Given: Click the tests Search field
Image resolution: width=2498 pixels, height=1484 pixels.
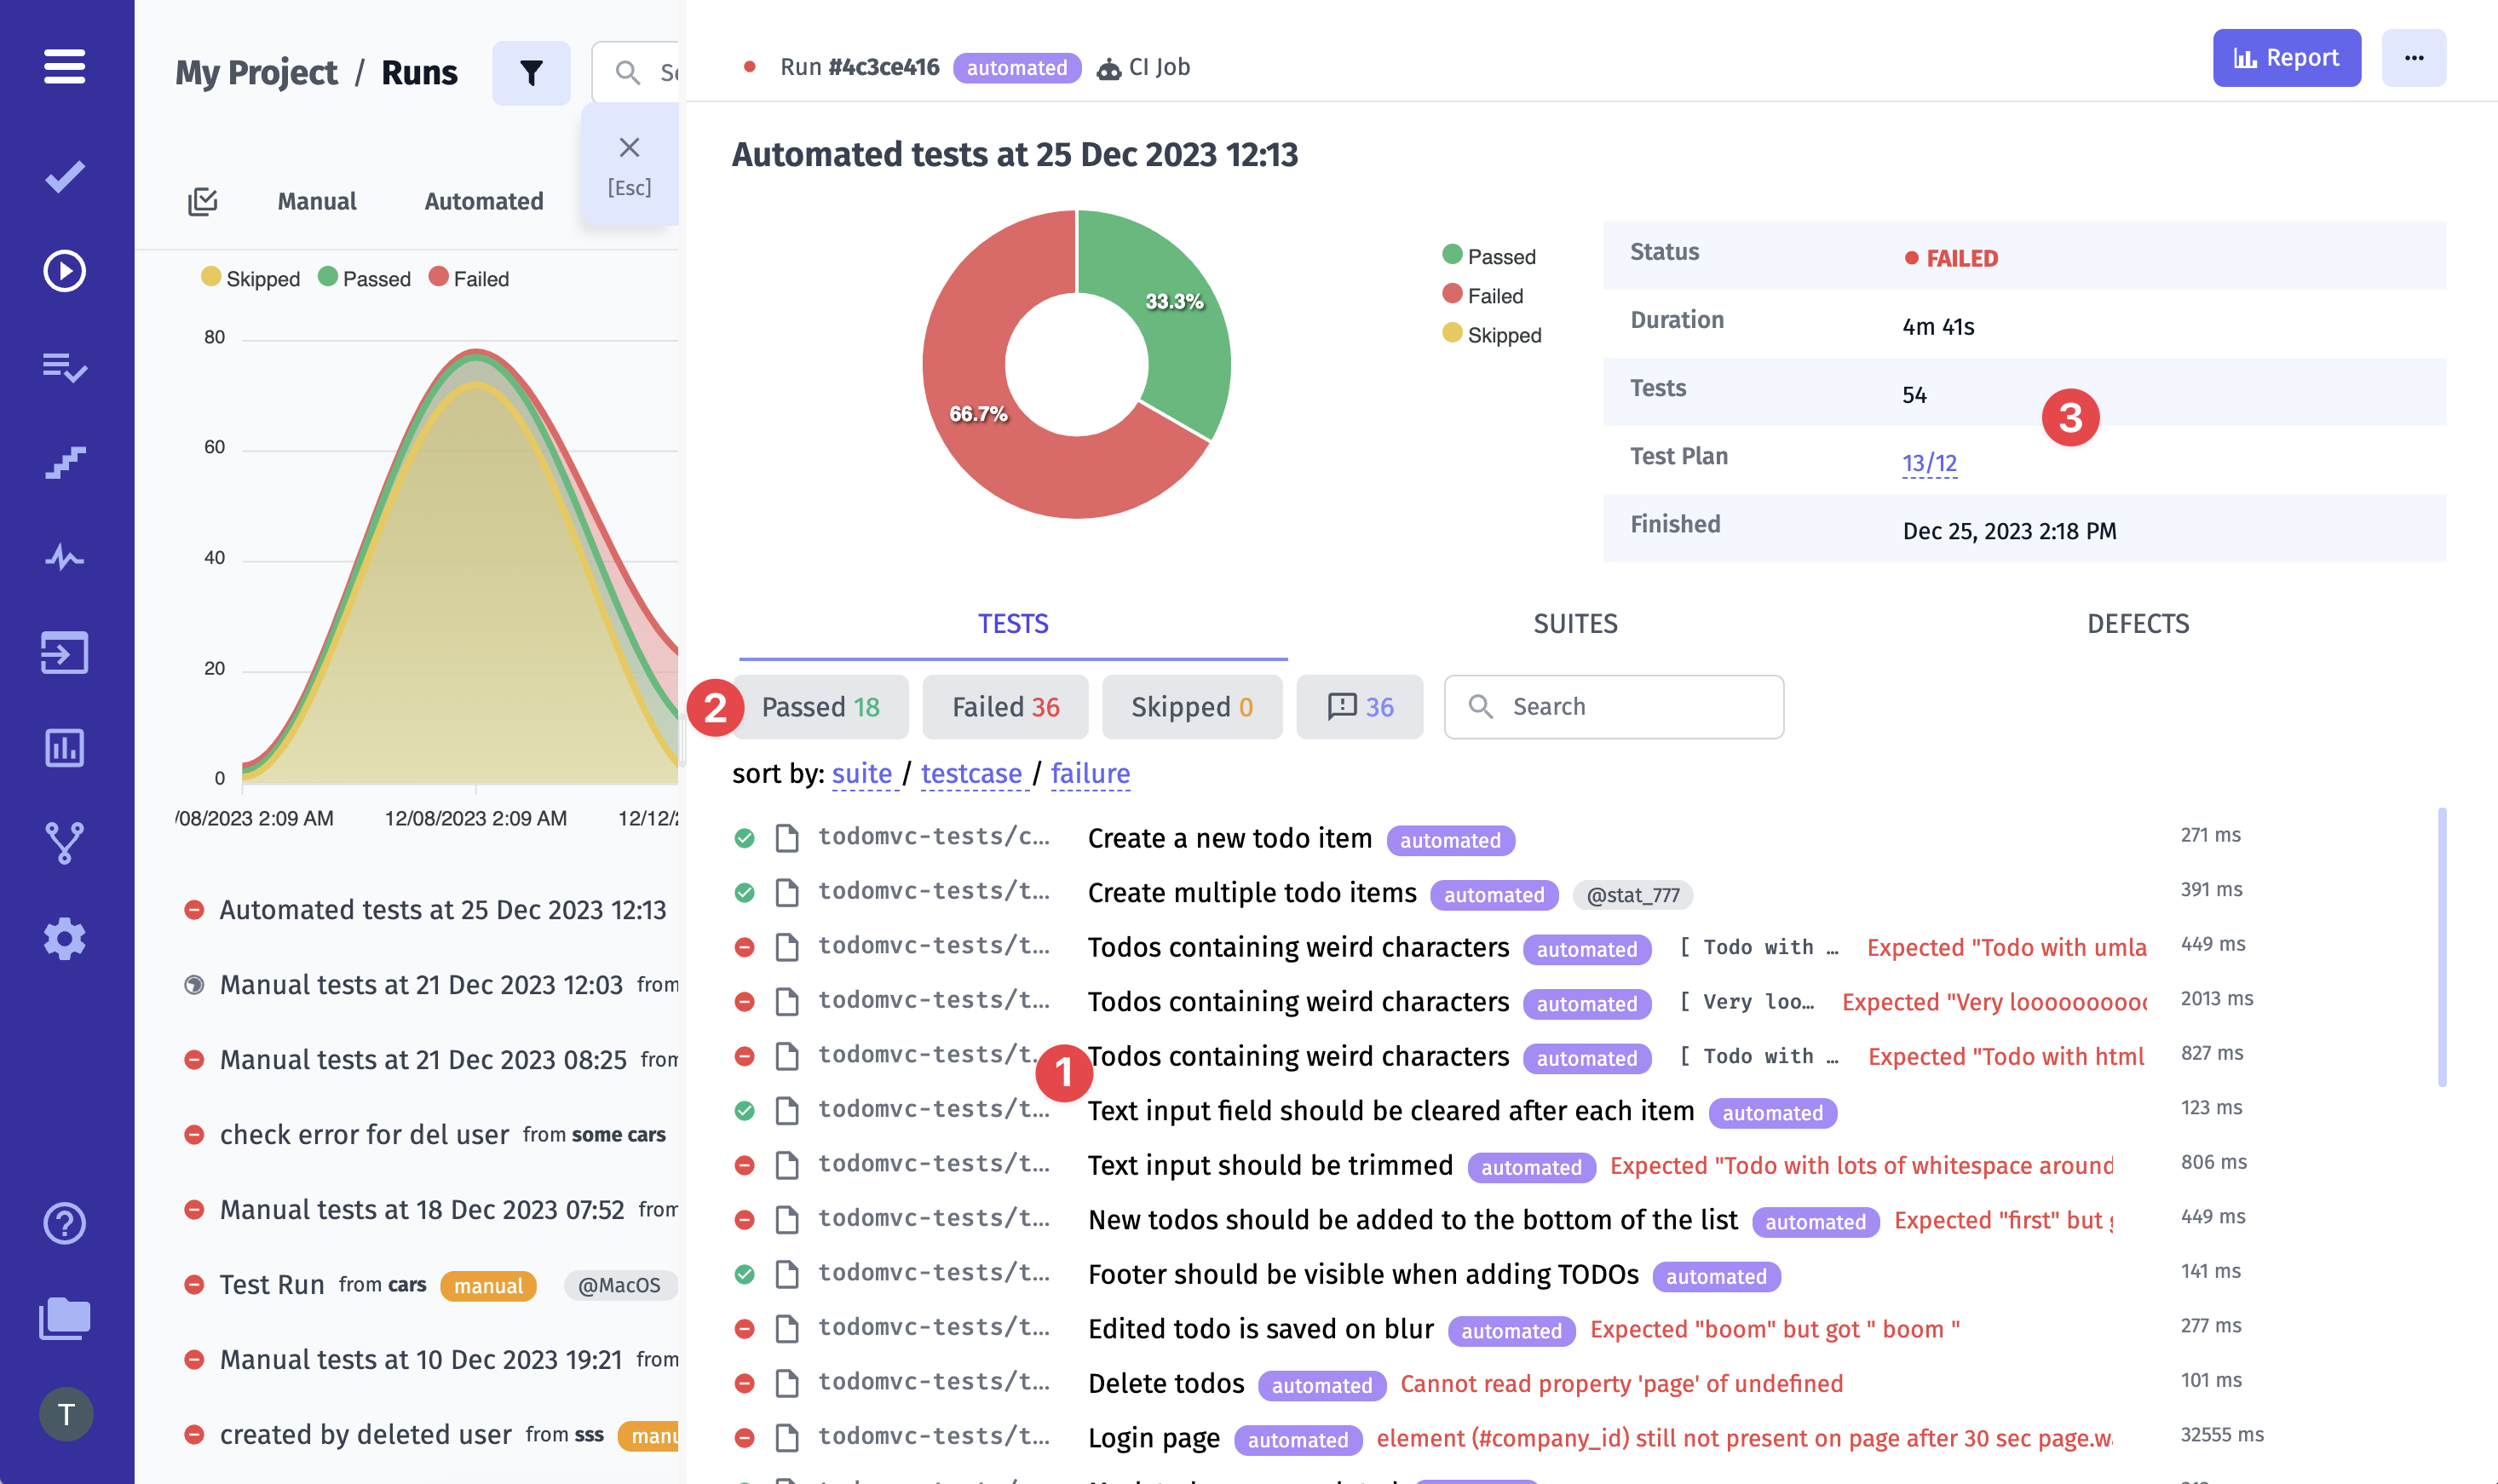Looking at the screenshot, I should point(1613,707).
